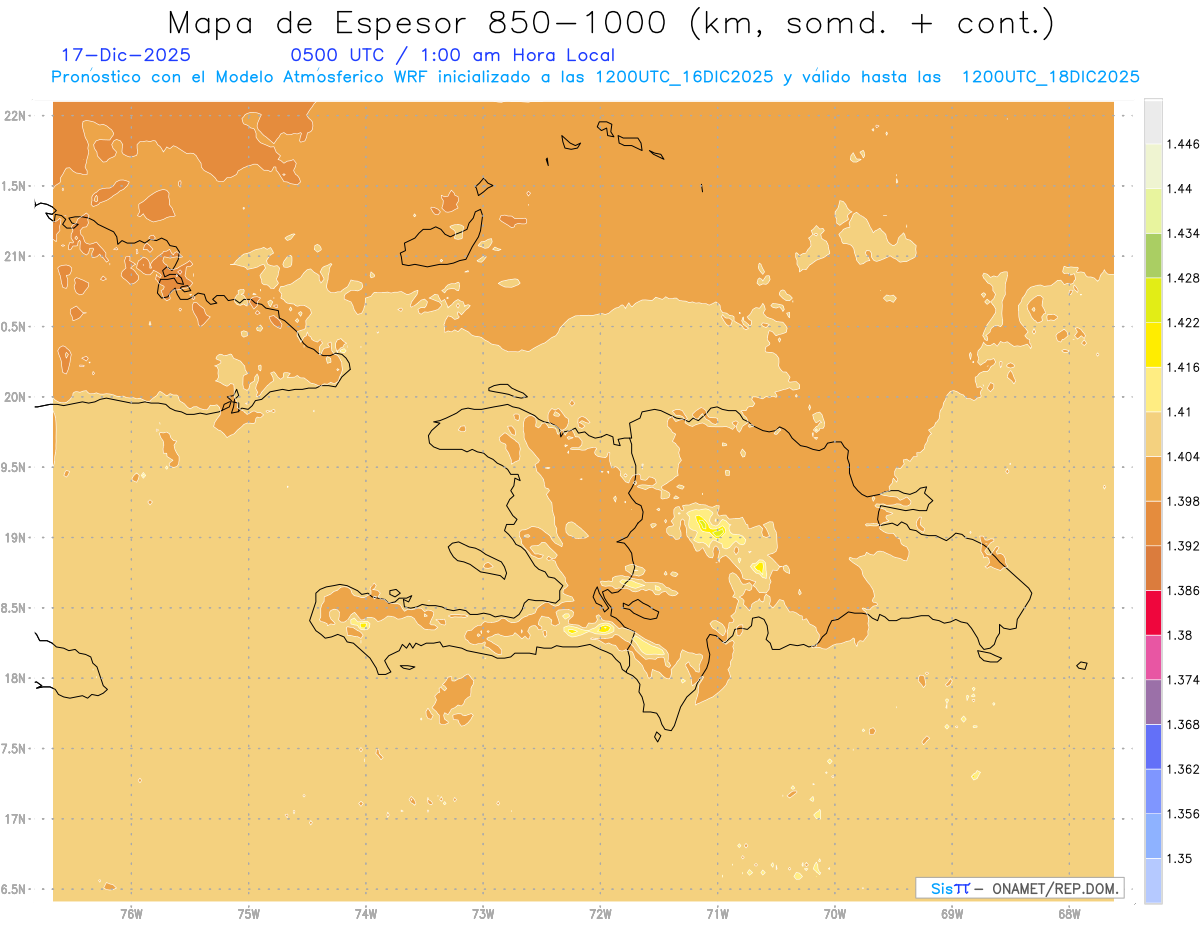1200x927 pixels.
Task: Select the date label "17-Dic-2025"
Action: 126,56
